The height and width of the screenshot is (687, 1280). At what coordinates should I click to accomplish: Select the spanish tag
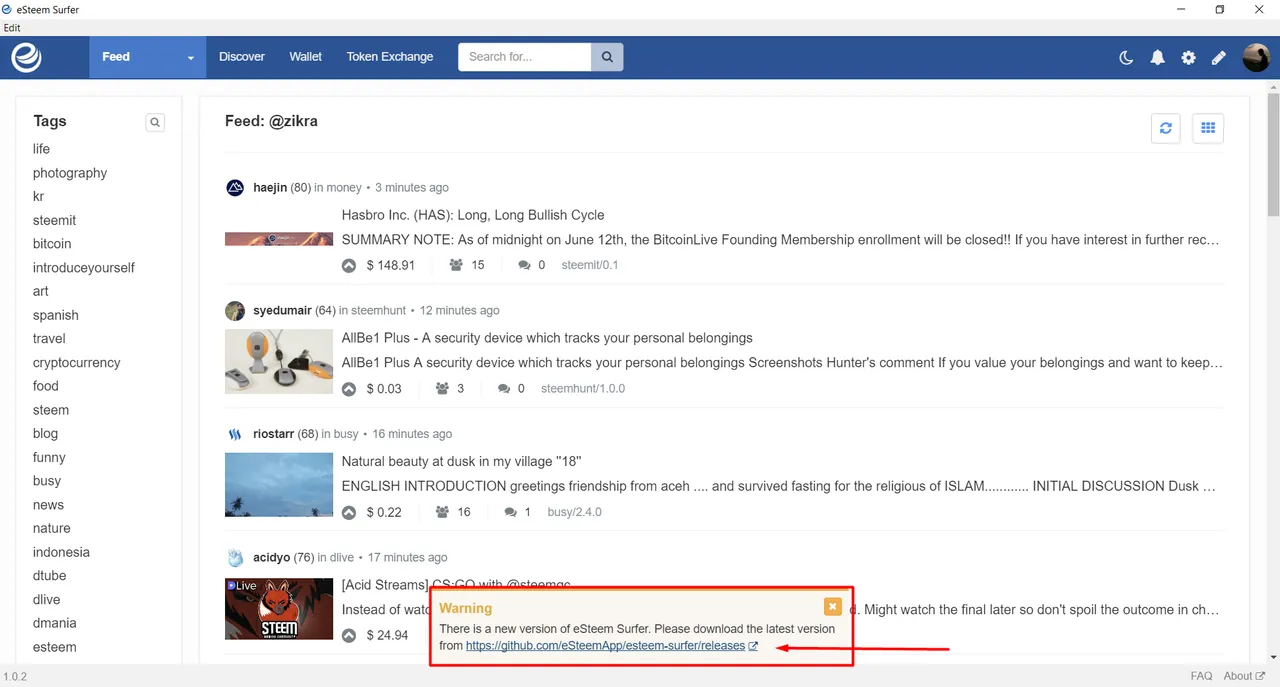click(x=55, y=315)
